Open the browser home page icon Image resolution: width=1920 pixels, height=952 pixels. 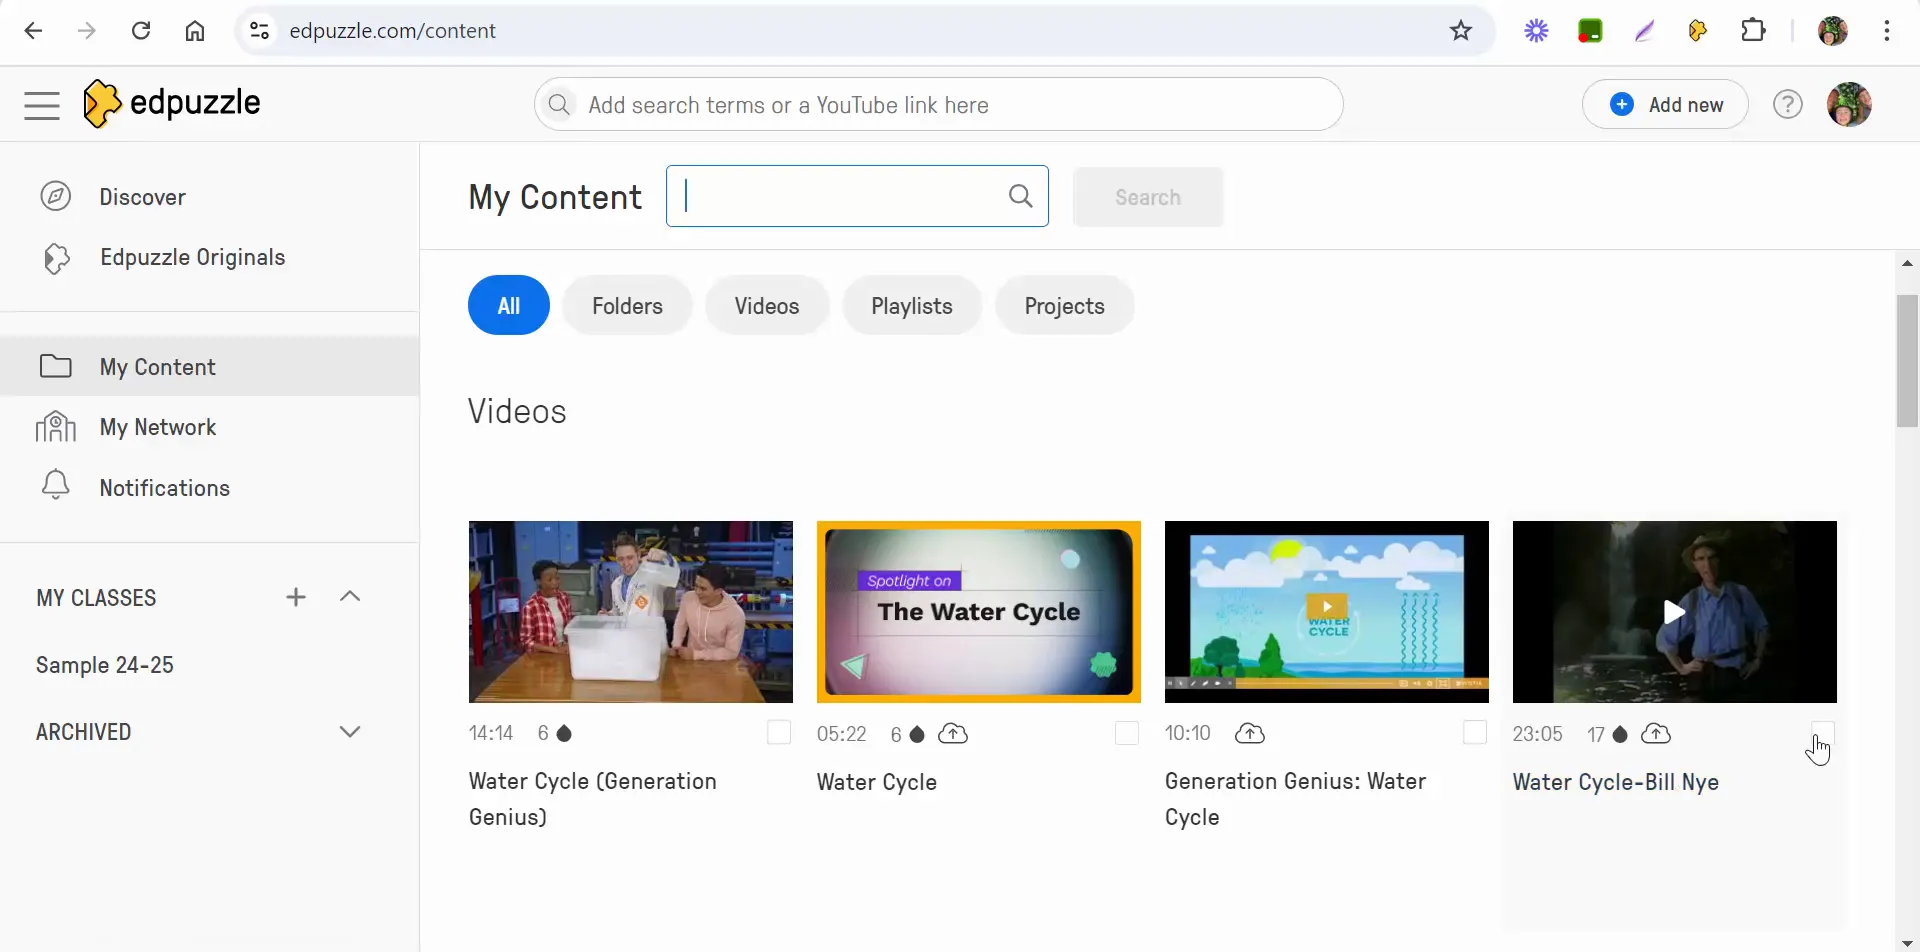coord(195,31)
